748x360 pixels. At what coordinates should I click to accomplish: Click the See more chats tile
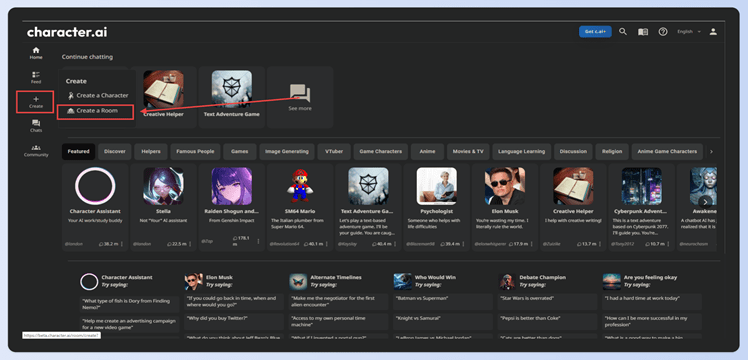point(300,97)
